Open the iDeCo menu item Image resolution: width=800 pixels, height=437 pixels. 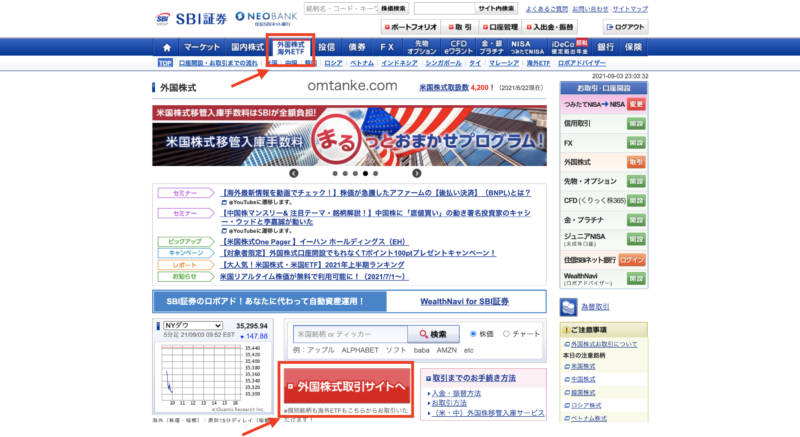click(569, 47)
